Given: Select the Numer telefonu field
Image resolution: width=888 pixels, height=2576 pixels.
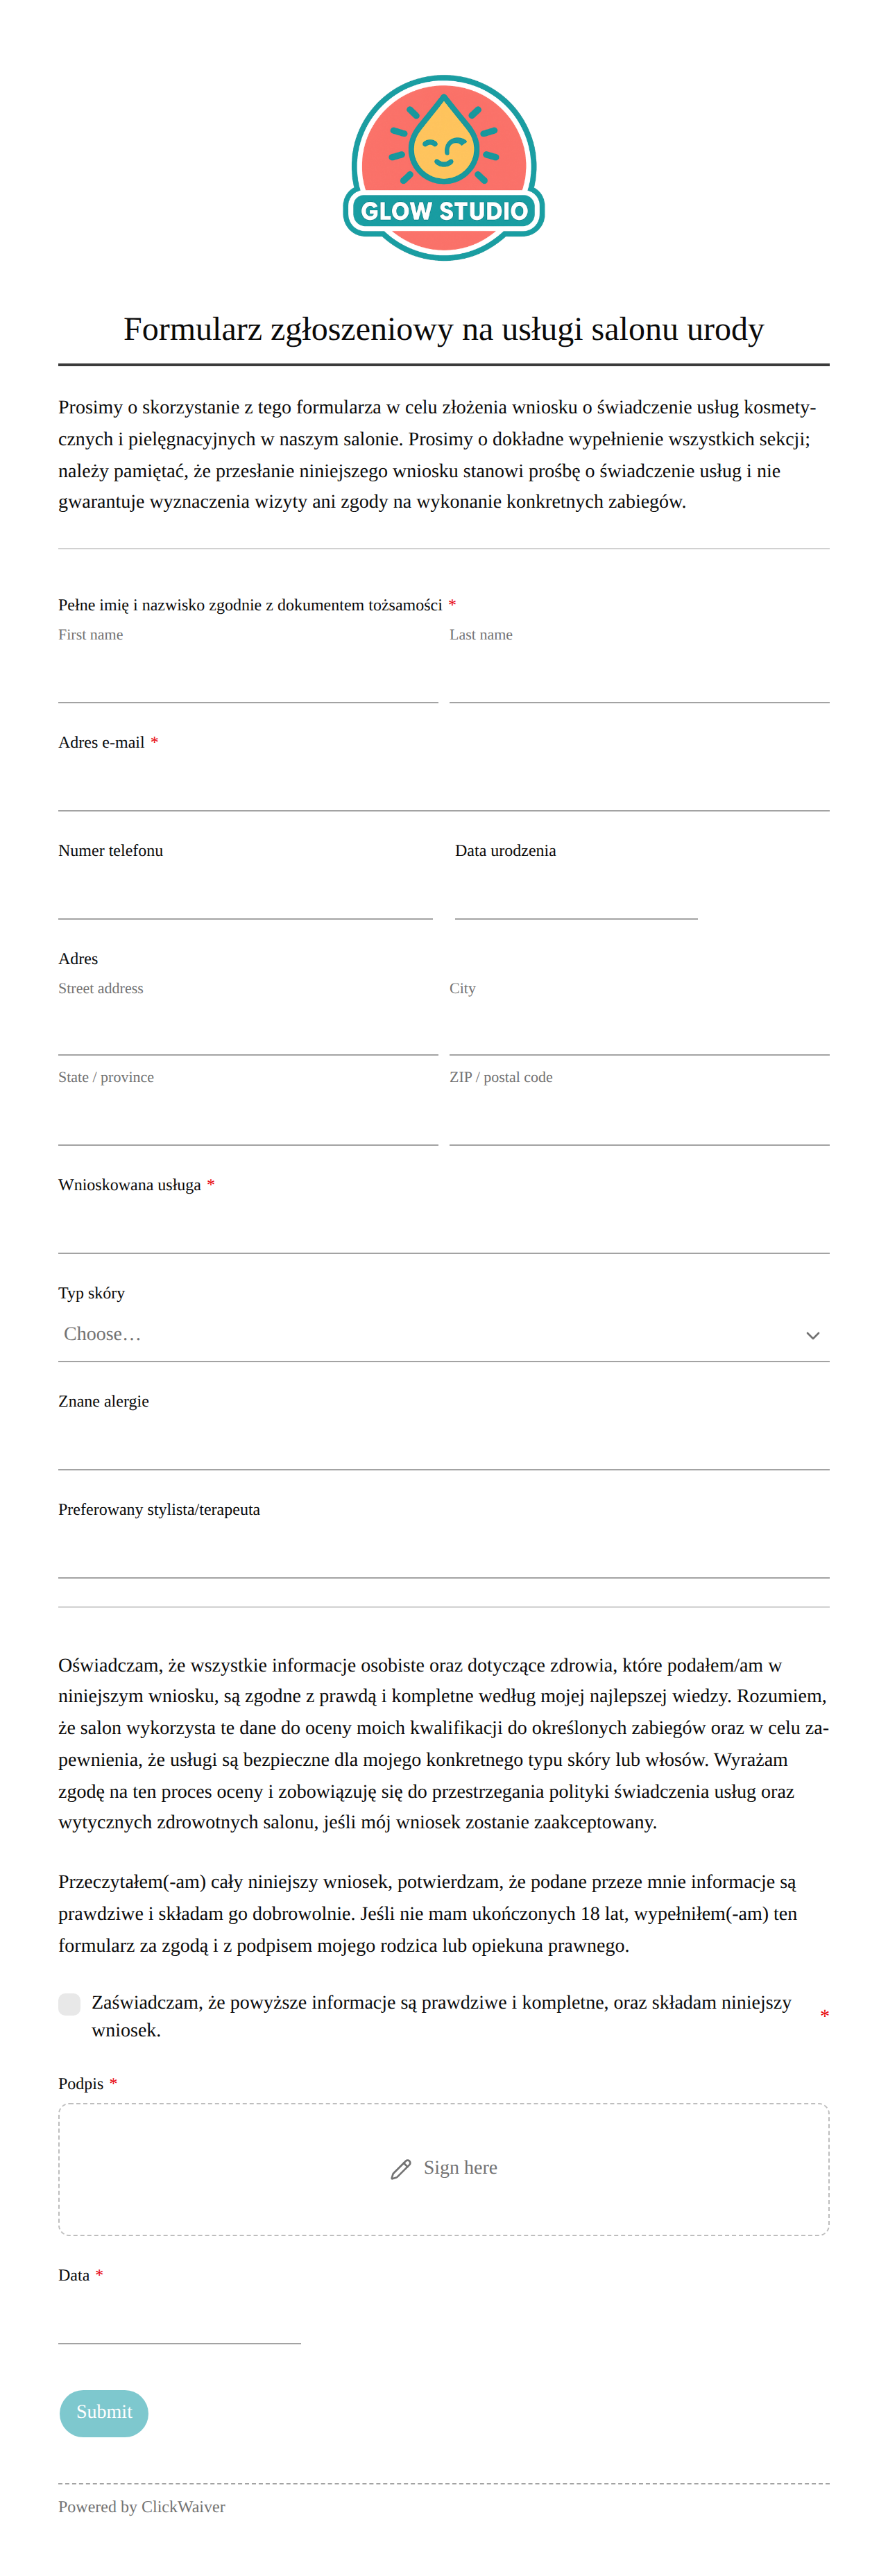Looking at the screenshot, I should 246,893.
